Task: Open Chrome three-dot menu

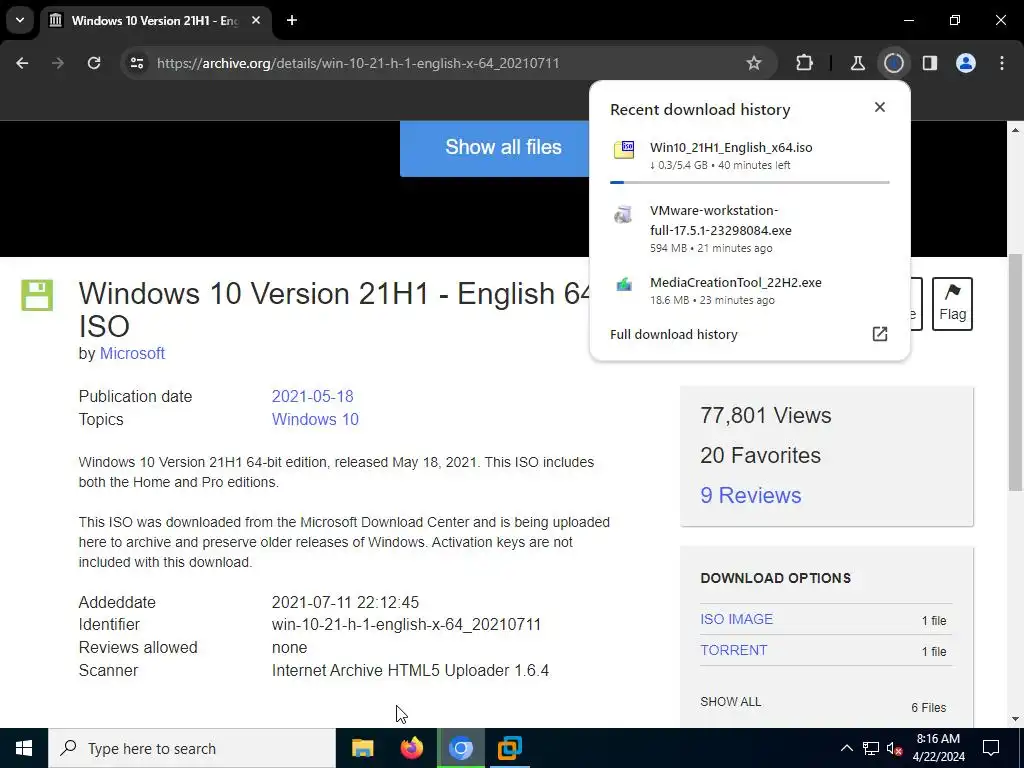Action: click(1002, 63)
